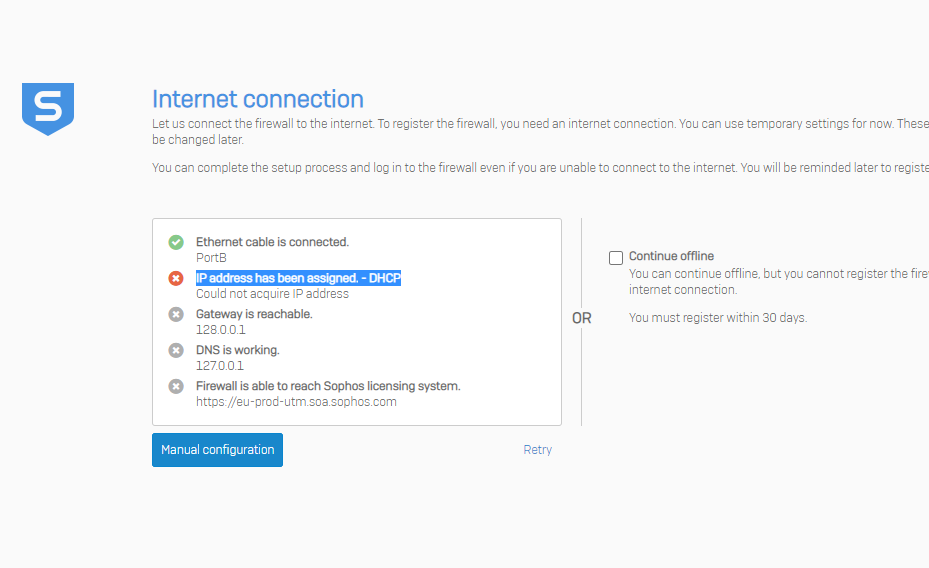This screenshot has height=568, width=929.
Task: Open Manual configuration
Action: pyautogui.click(x=217, y=450)
